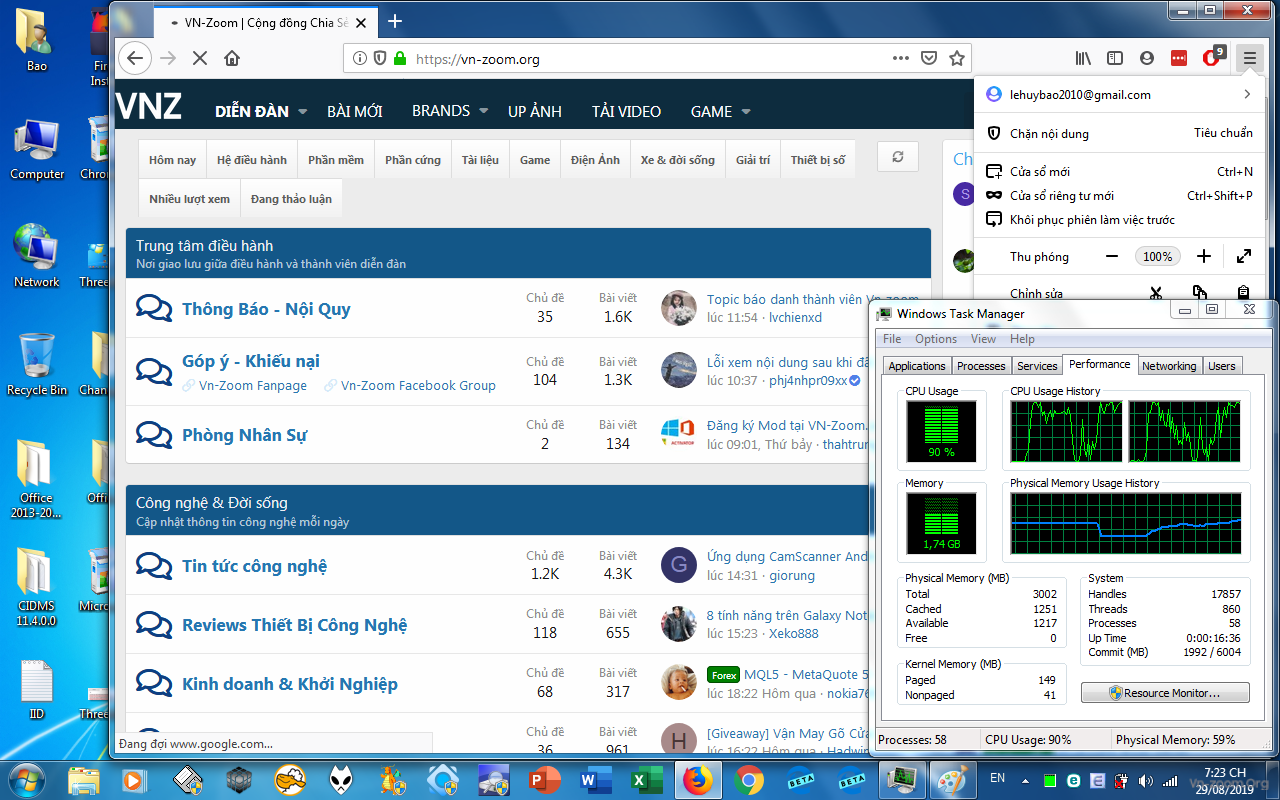
Task: Stop loading the page with X button
Action: pos(199,58)
